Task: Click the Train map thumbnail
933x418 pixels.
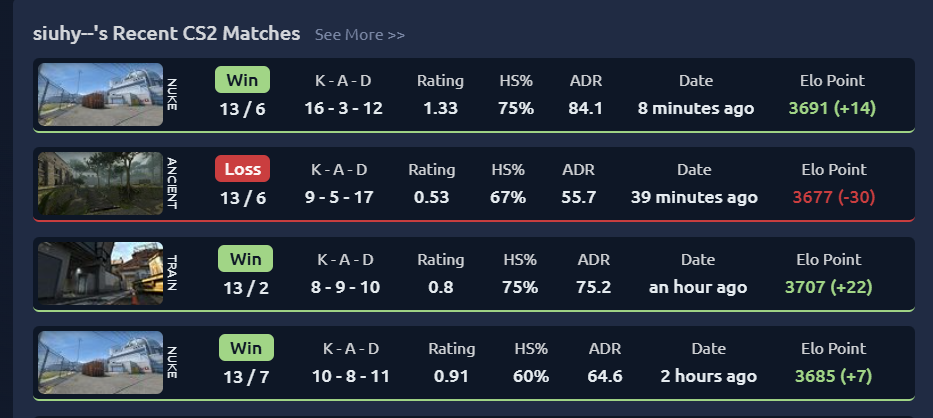Action: tap(101, 273)
